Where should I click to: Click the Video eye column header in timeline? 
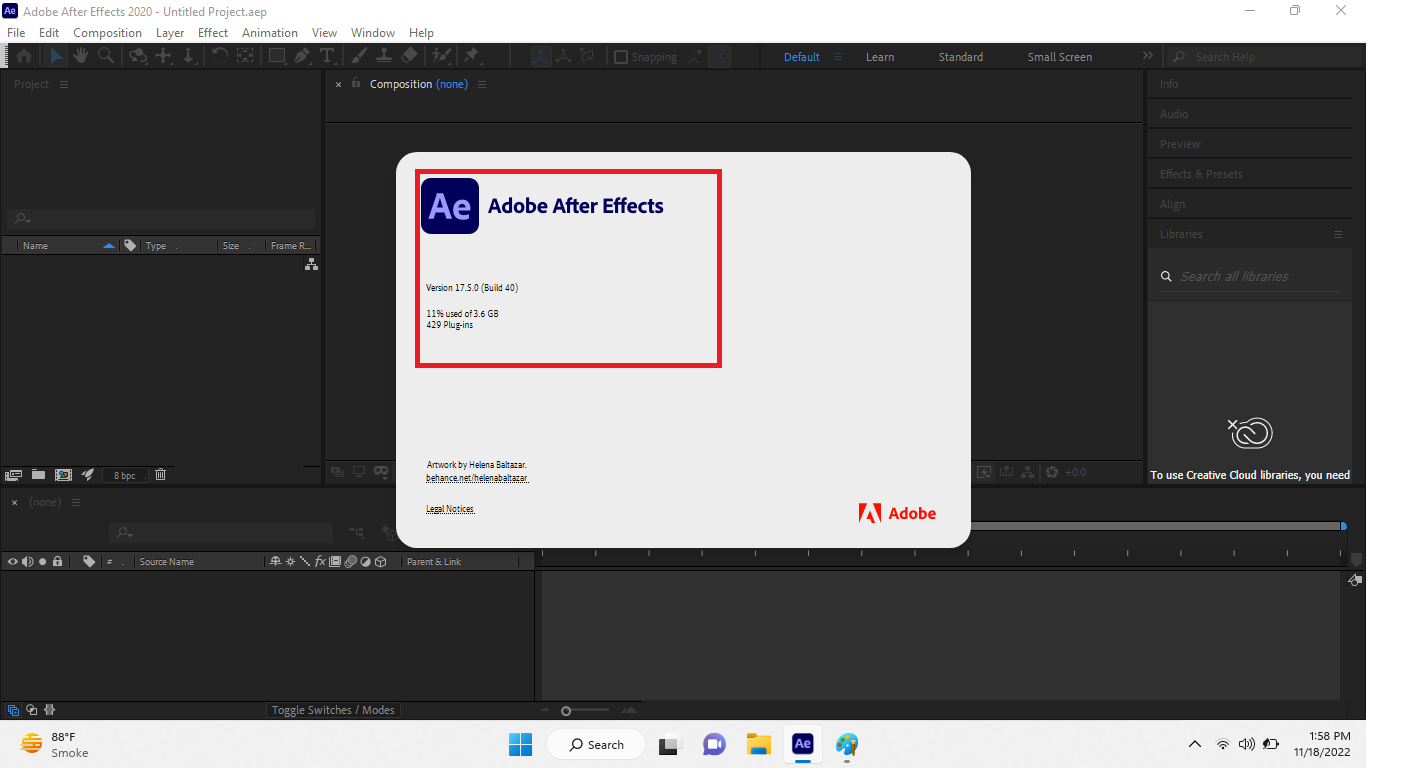(x=12, y=562)
